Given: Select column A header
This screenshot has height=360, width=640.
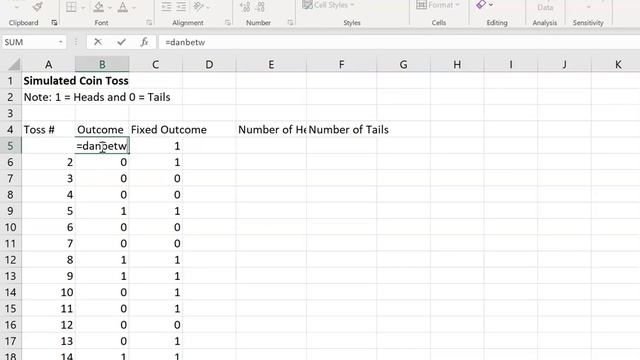Looking at the screenshot, I should [x=48, y=64].
